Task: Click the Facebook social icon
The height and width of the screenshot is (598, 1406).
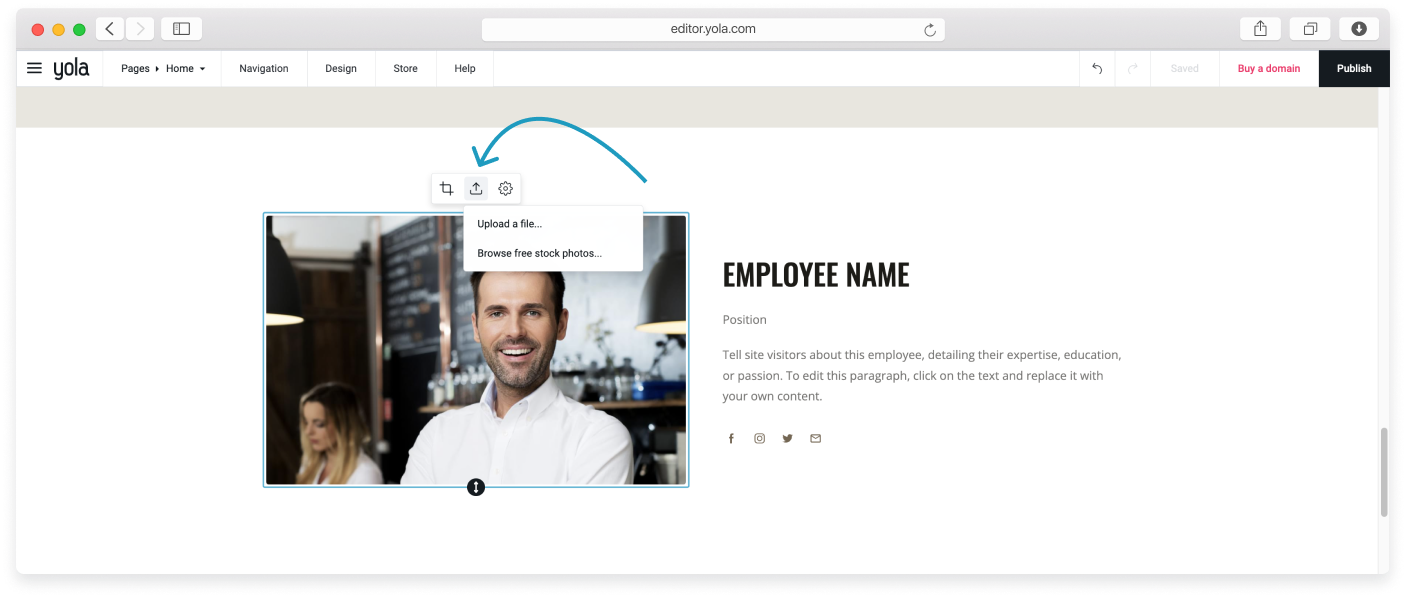Action: pyautogui.click(x=731, y=438)
